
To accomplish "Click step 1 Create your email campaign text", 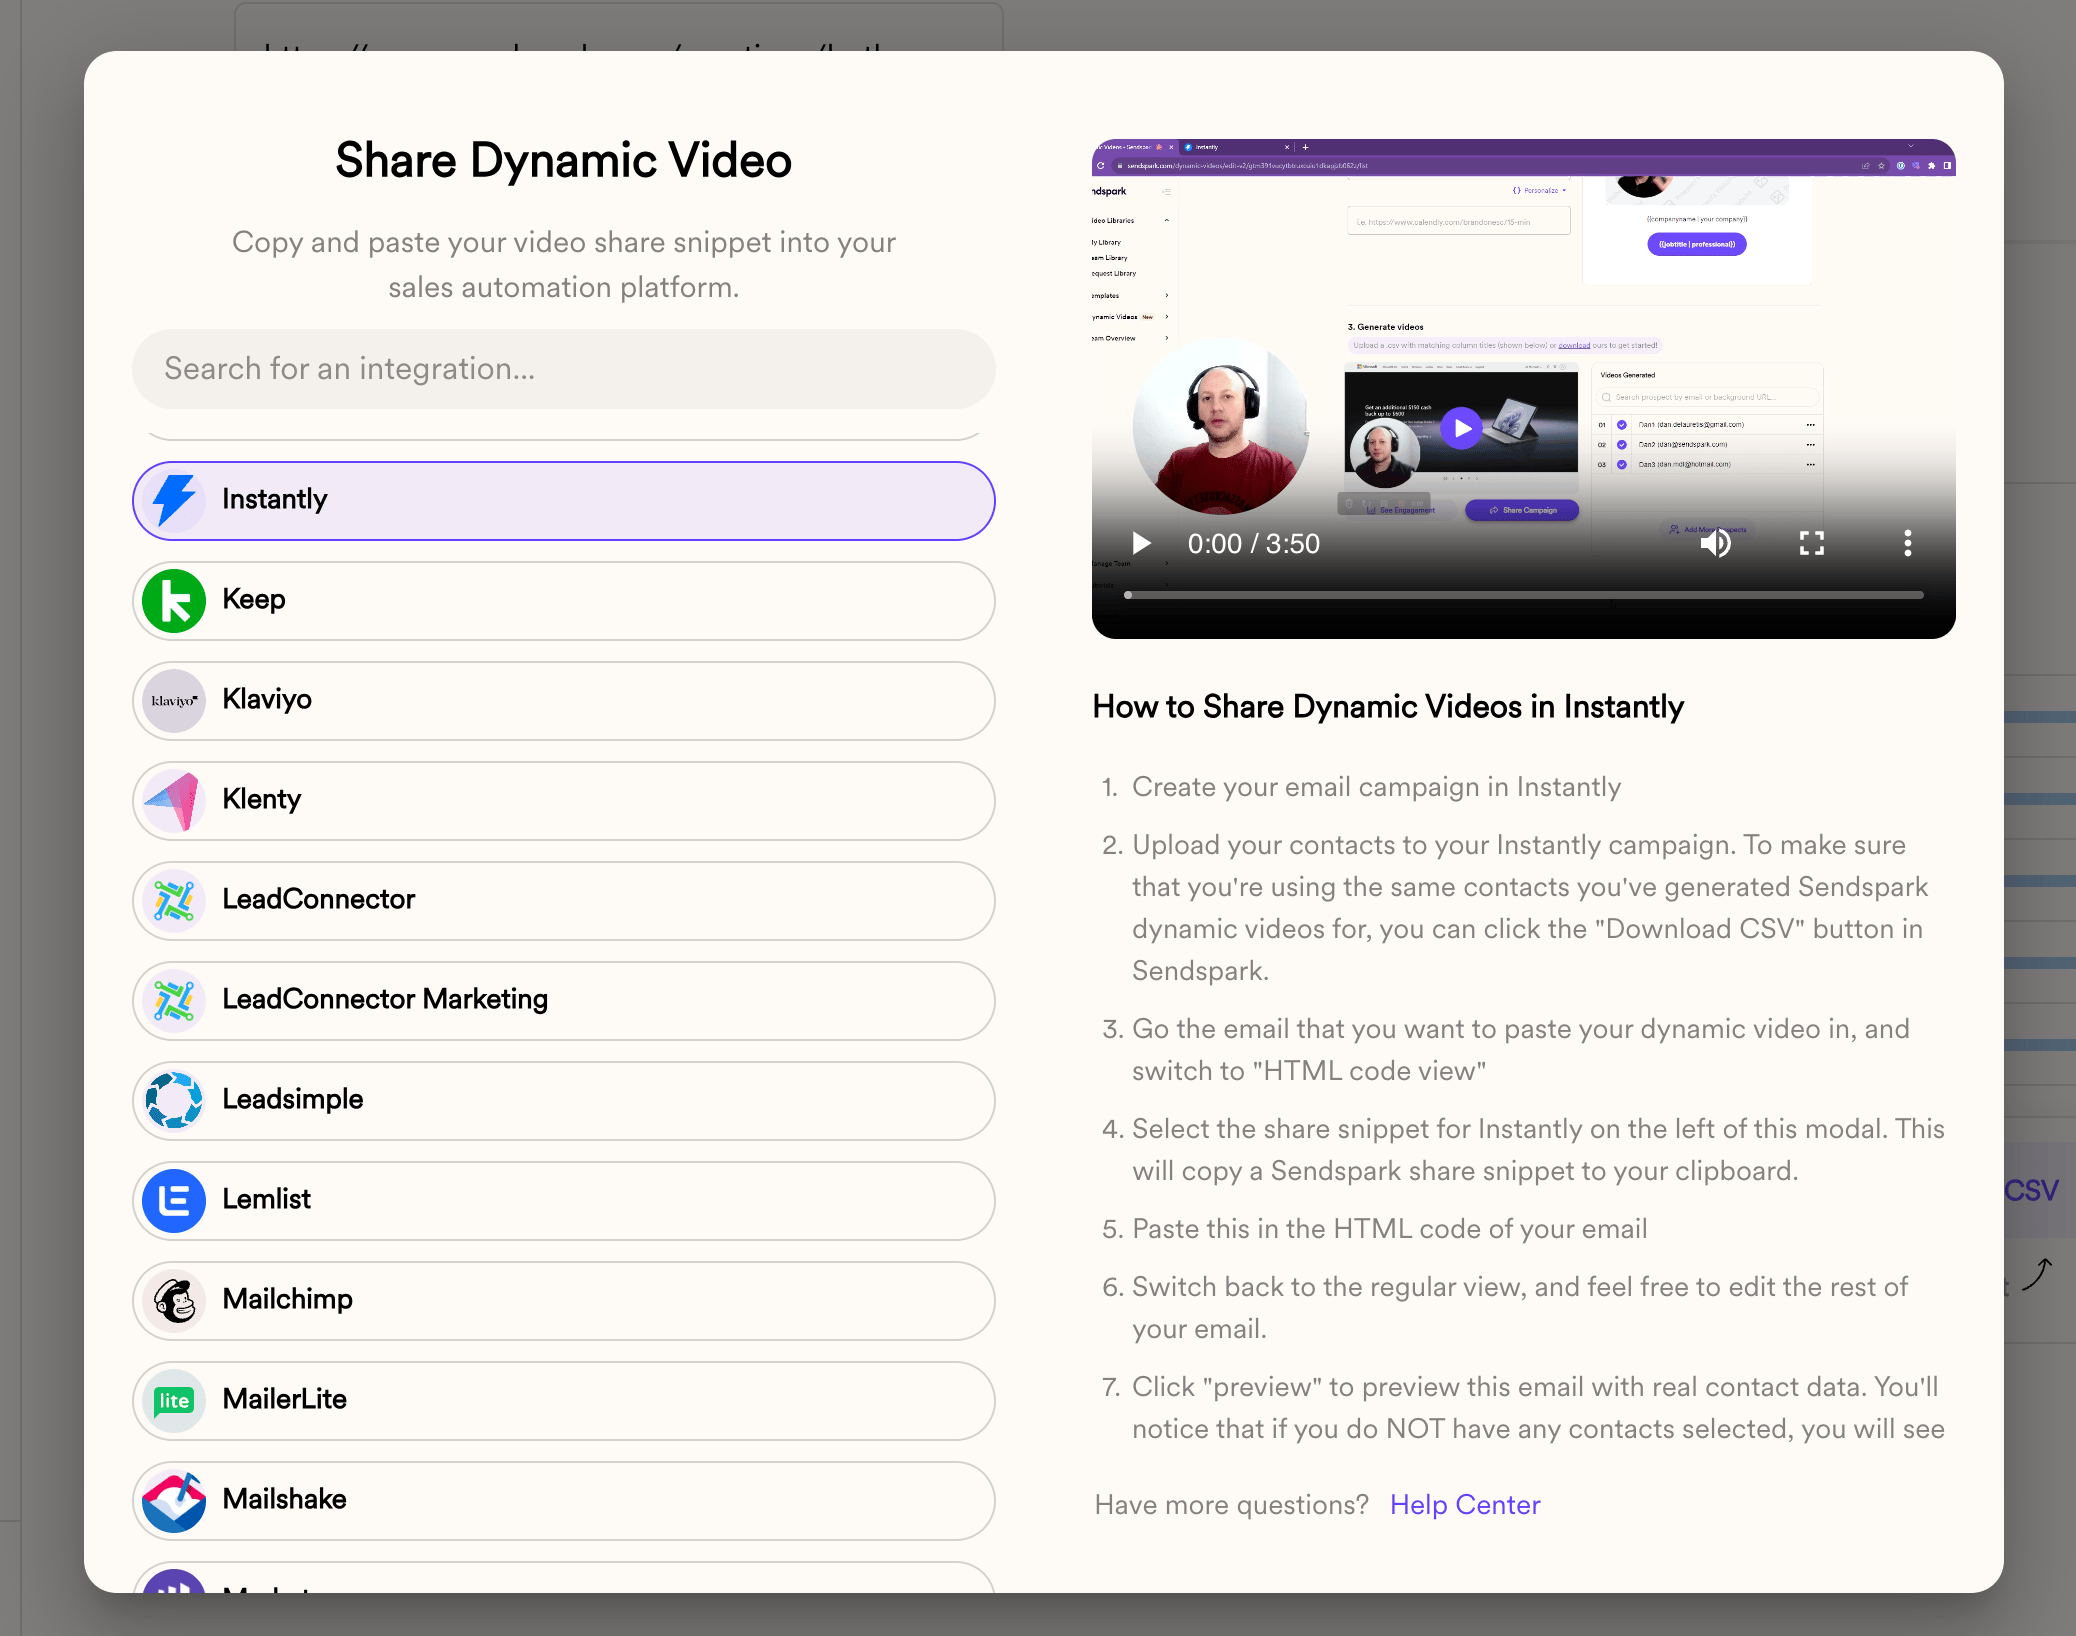I will click(x=1376, y=787).
